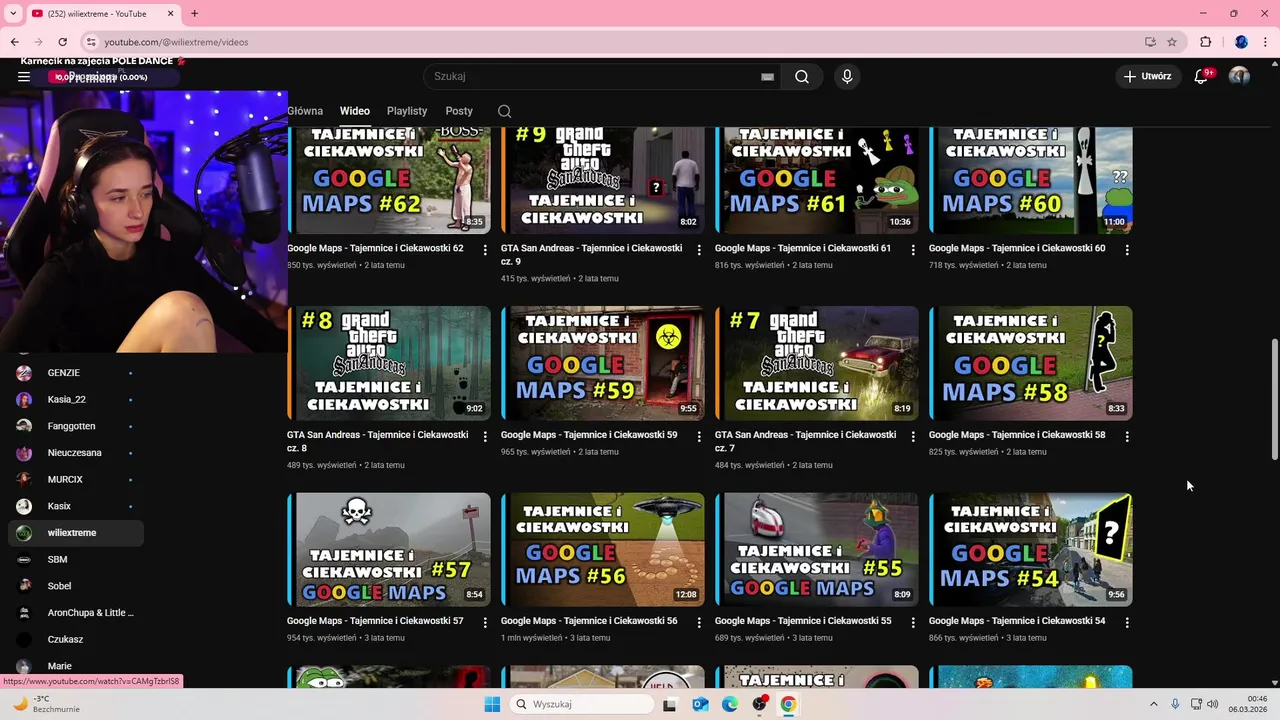Open options menu for Google Maps 58
Image resolution: width=1280 pixels, height=720 pixels.
click(x=1127, y=437)
